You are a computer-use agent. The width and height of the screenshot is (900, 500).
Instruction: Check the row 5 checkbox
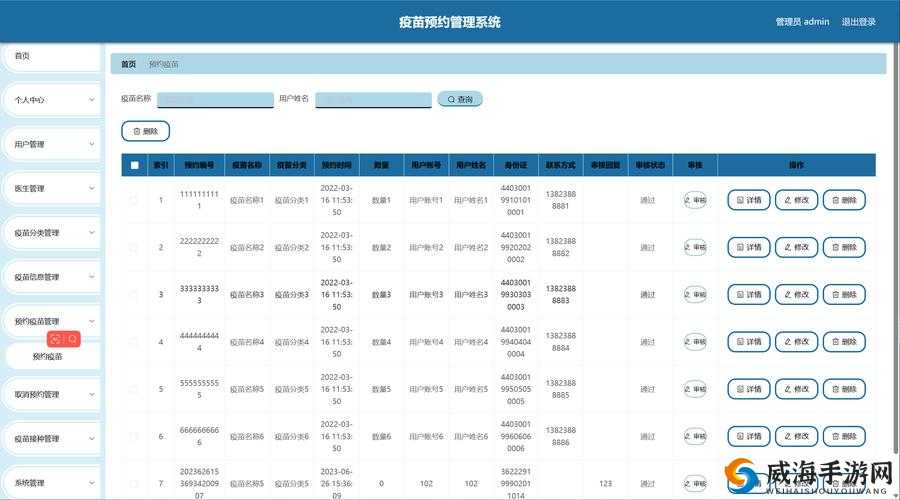coord(134,389)
